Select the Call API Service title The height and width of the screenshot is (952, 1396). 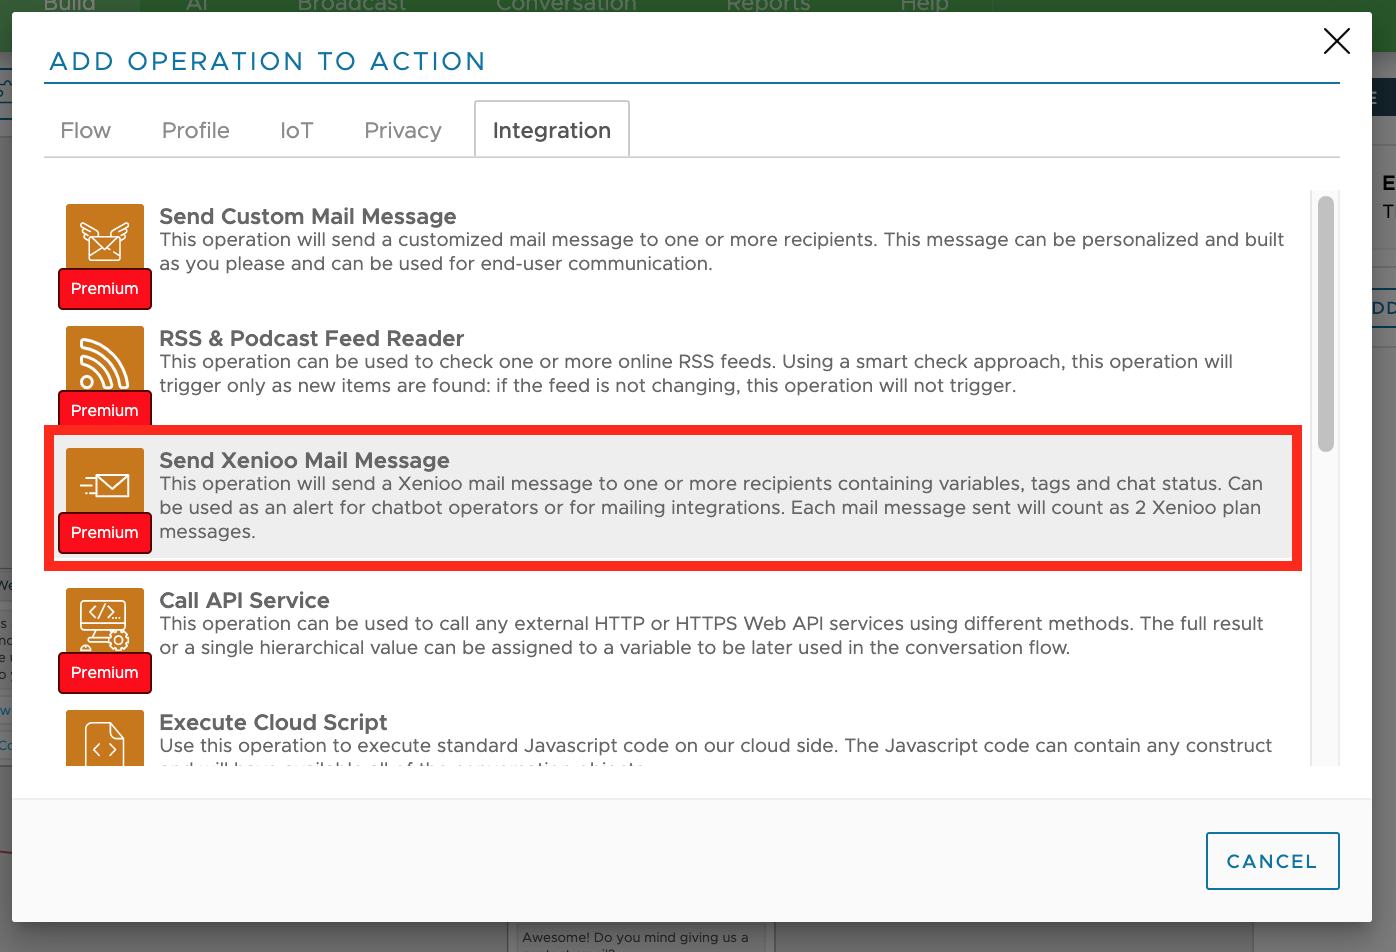245,600
